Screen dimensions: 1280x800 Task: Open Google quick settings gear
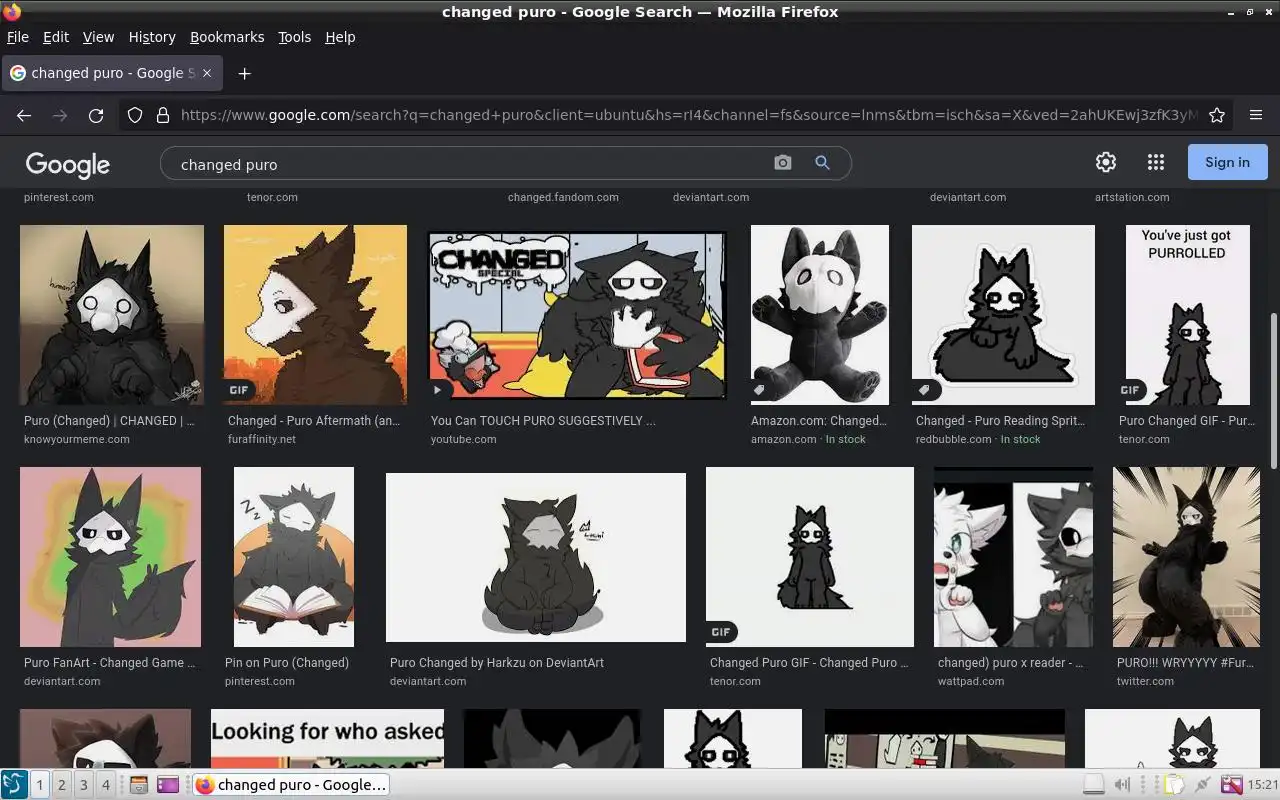tap(1106, 162)
